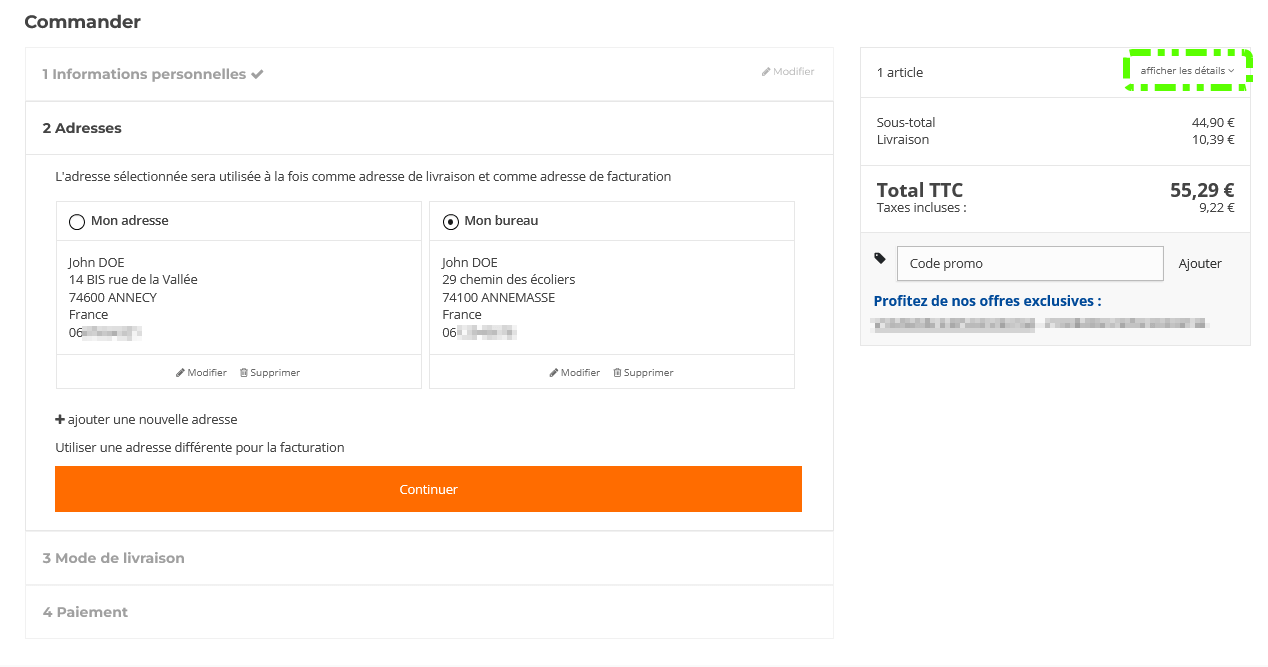Click pencil icon under Mon adresse card
Viewport: 1268px width, 667px height.
tap(181, 373)
